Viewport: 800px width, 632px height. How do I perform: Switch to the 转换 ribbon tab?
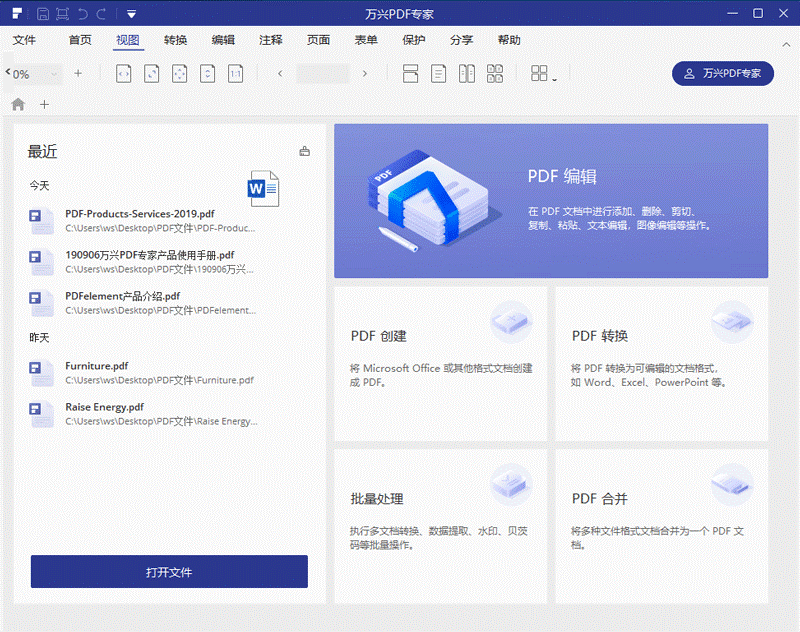174,40
